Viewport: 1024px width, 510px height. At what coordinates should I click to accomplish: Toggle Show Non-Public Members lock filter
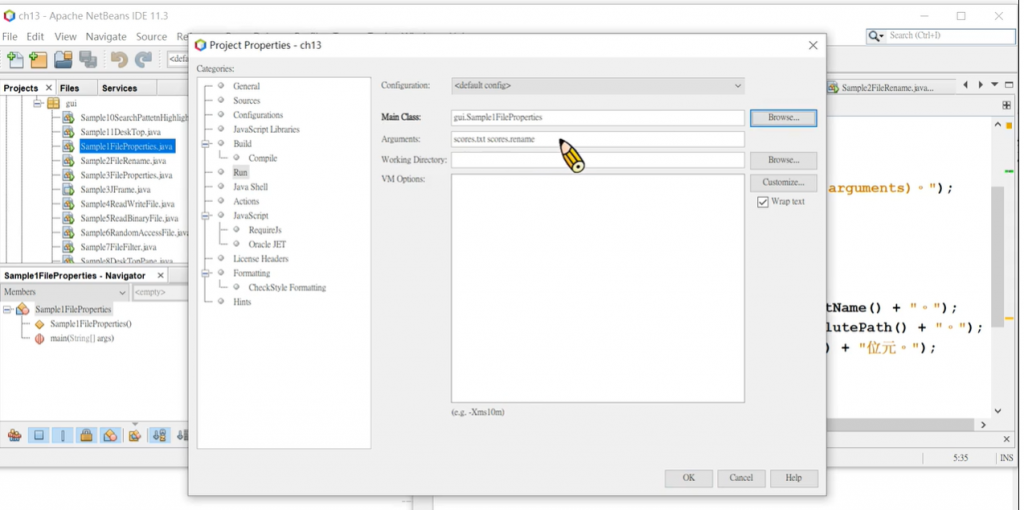86,435
